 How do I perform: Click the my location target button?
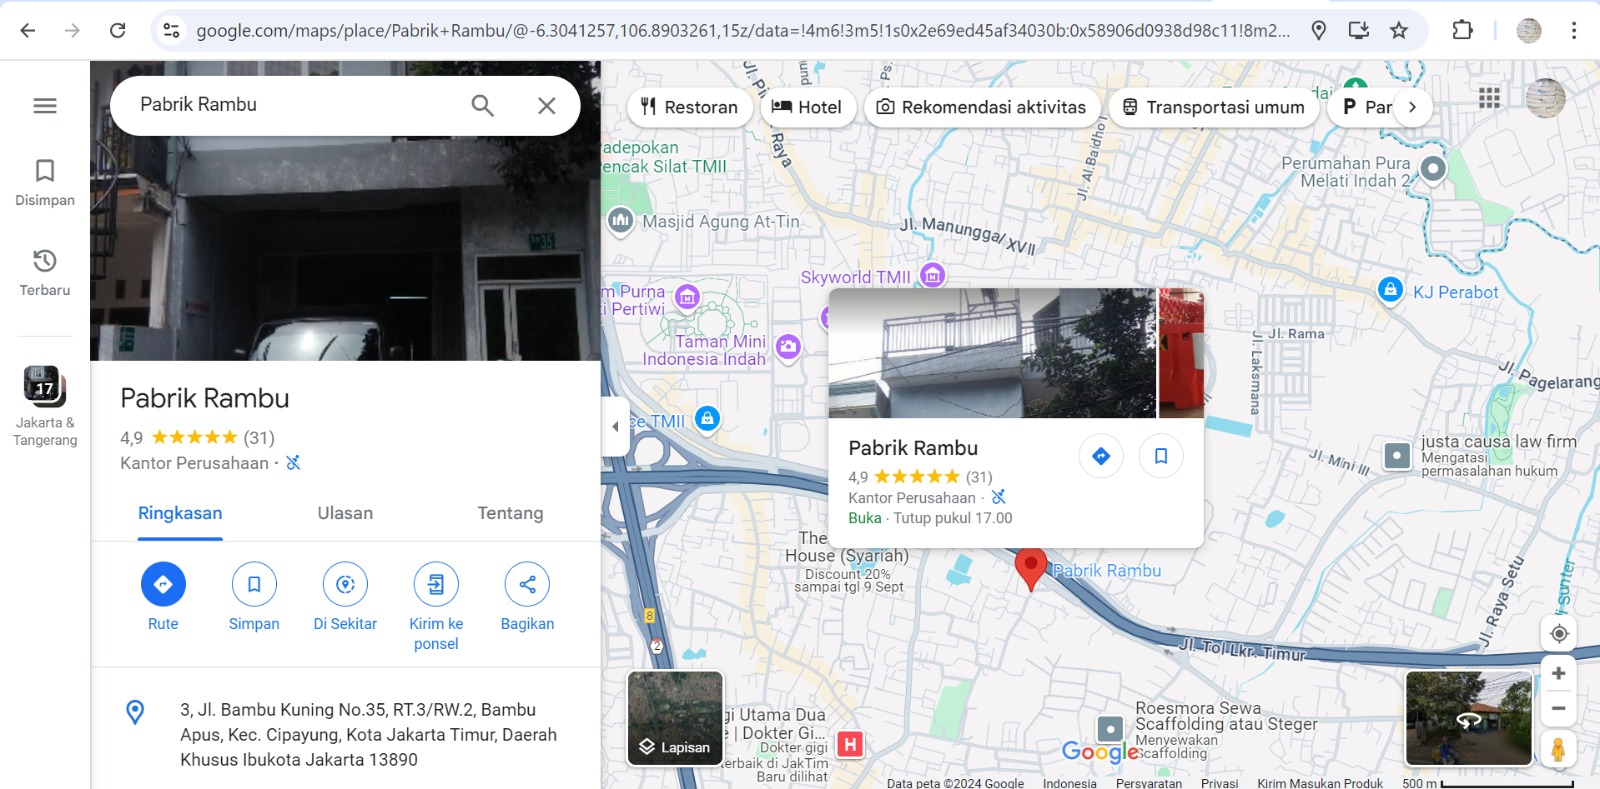click(1558, 633)
